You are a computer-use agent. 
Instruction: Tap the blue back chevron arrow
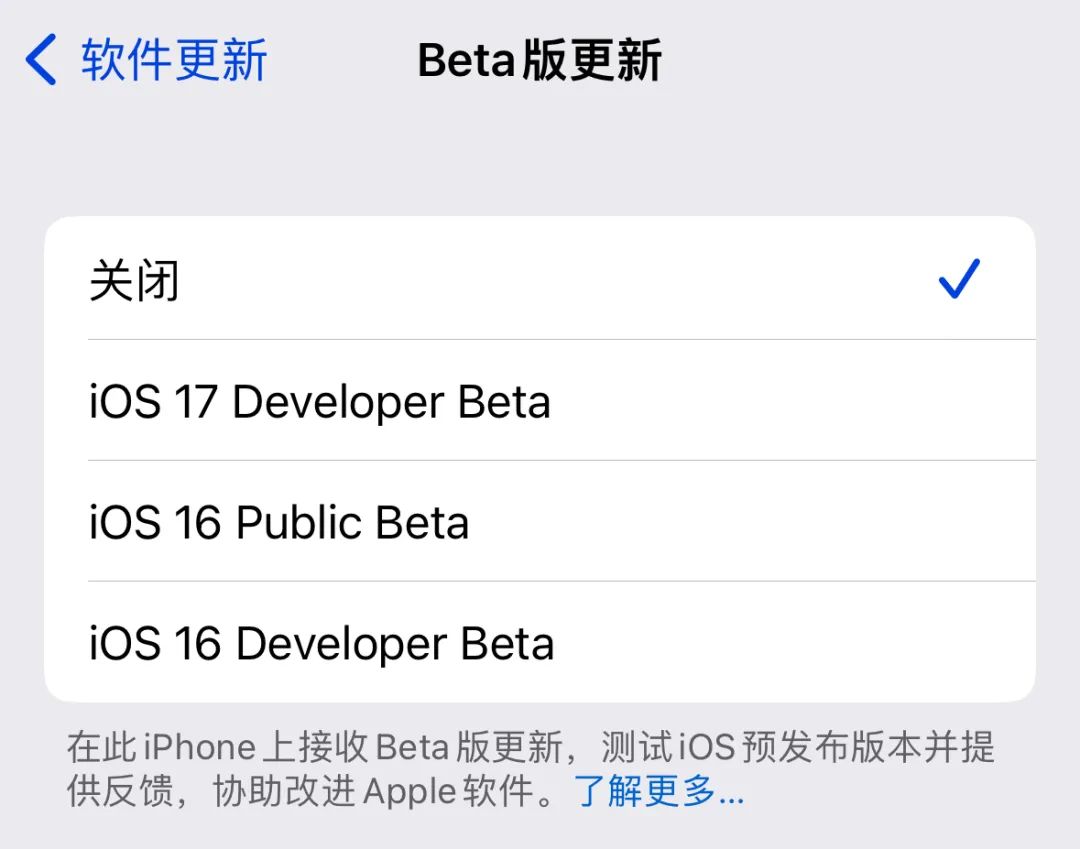click(x=42, y=60)
